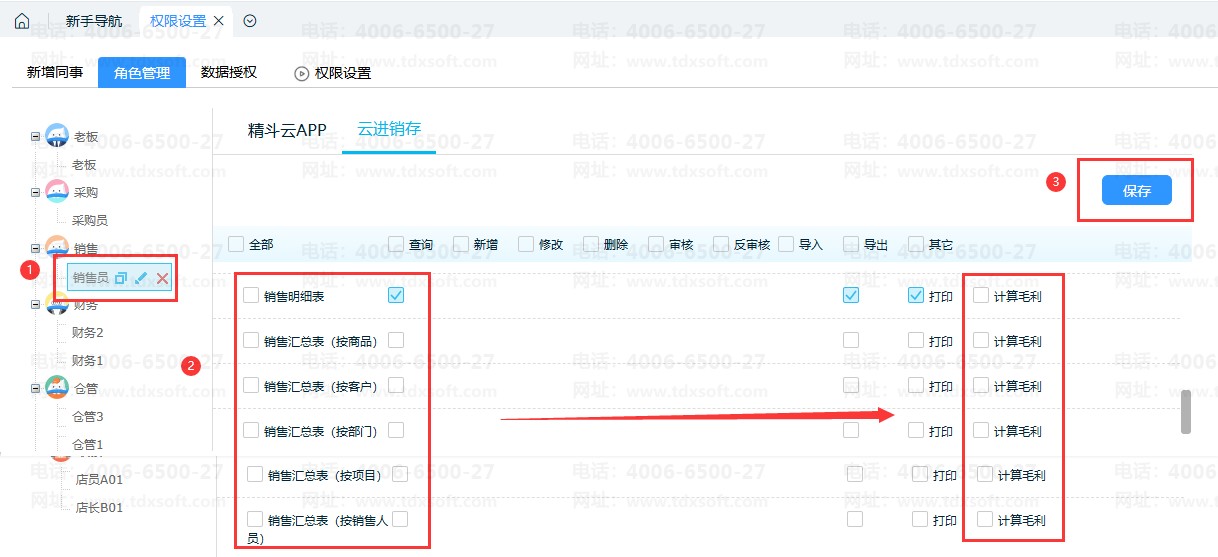The image size is (1218, 557).
Task: Tick the 全部 header checkbox
Action: [236, 243]
